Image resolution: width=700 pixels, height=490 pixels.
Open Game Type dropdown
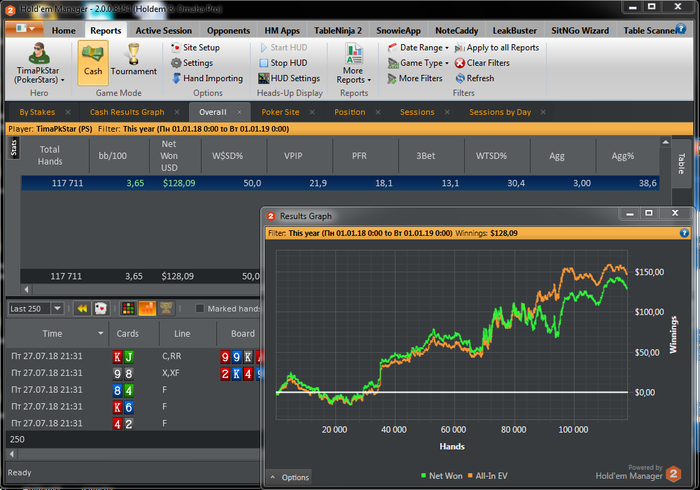pyautogui.click(x=418, y=63)
